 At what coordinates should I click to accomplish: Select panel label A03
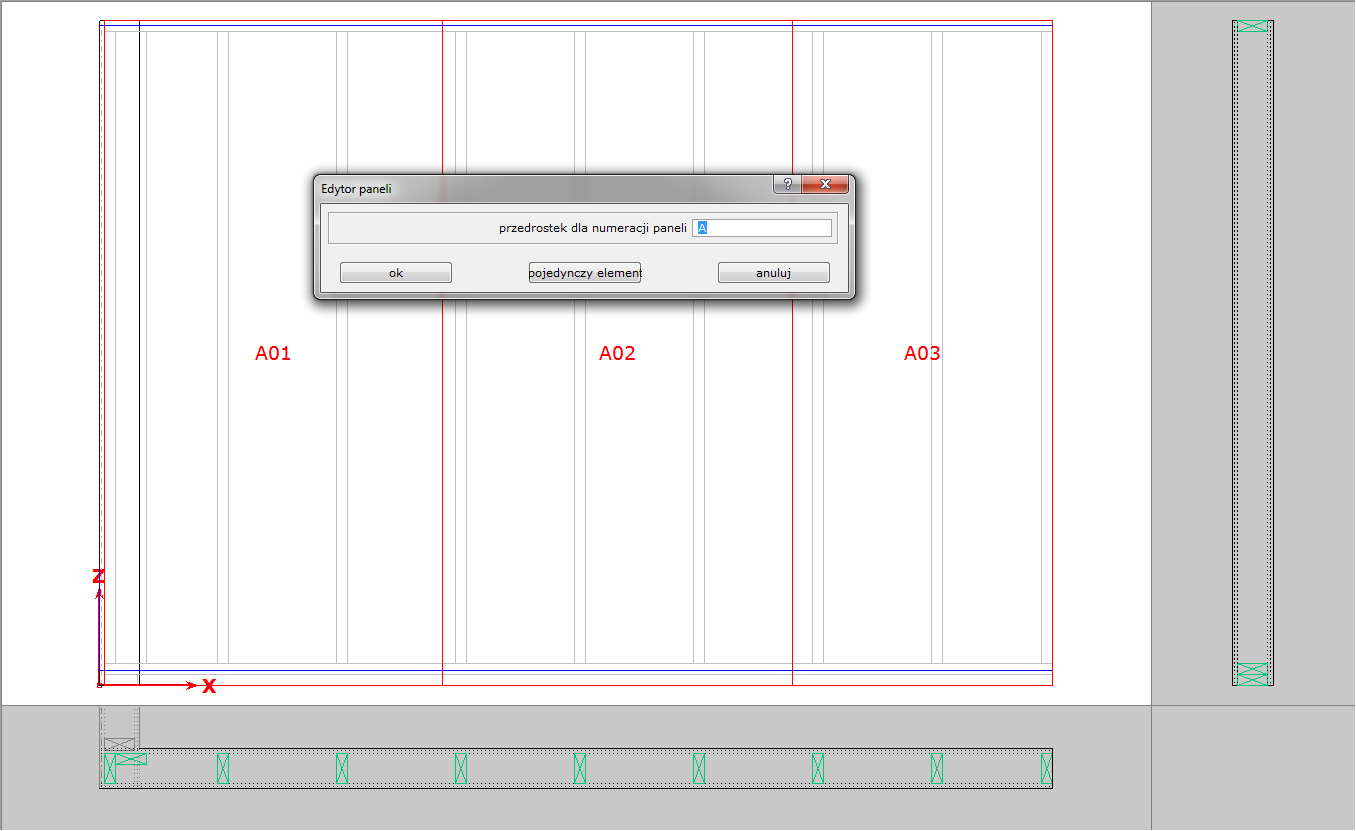922,353
